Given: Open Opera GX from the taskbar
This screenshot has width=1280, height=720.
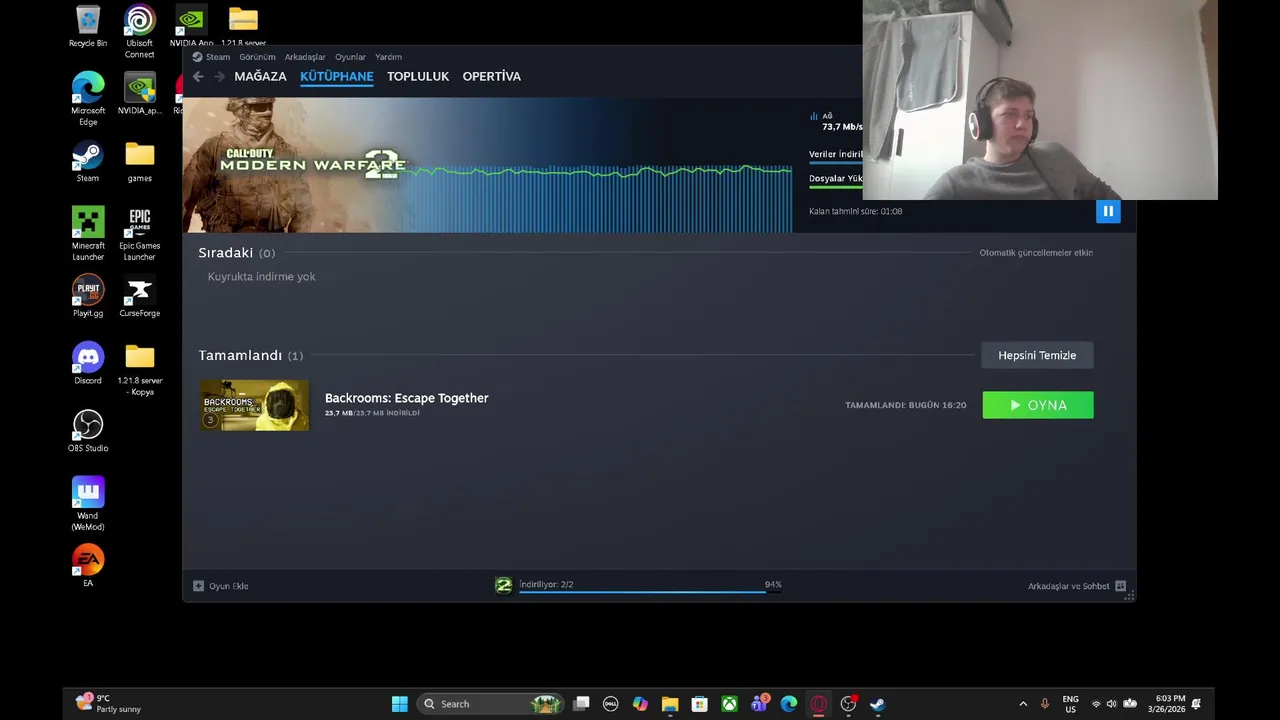Looking at the screenshot, I should 819,704.
